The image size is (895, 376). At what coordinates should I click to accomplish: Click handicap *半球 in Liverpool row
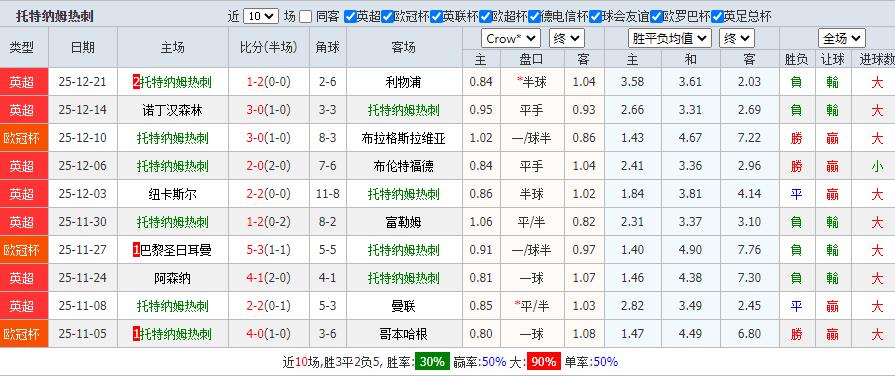(531, 82)
